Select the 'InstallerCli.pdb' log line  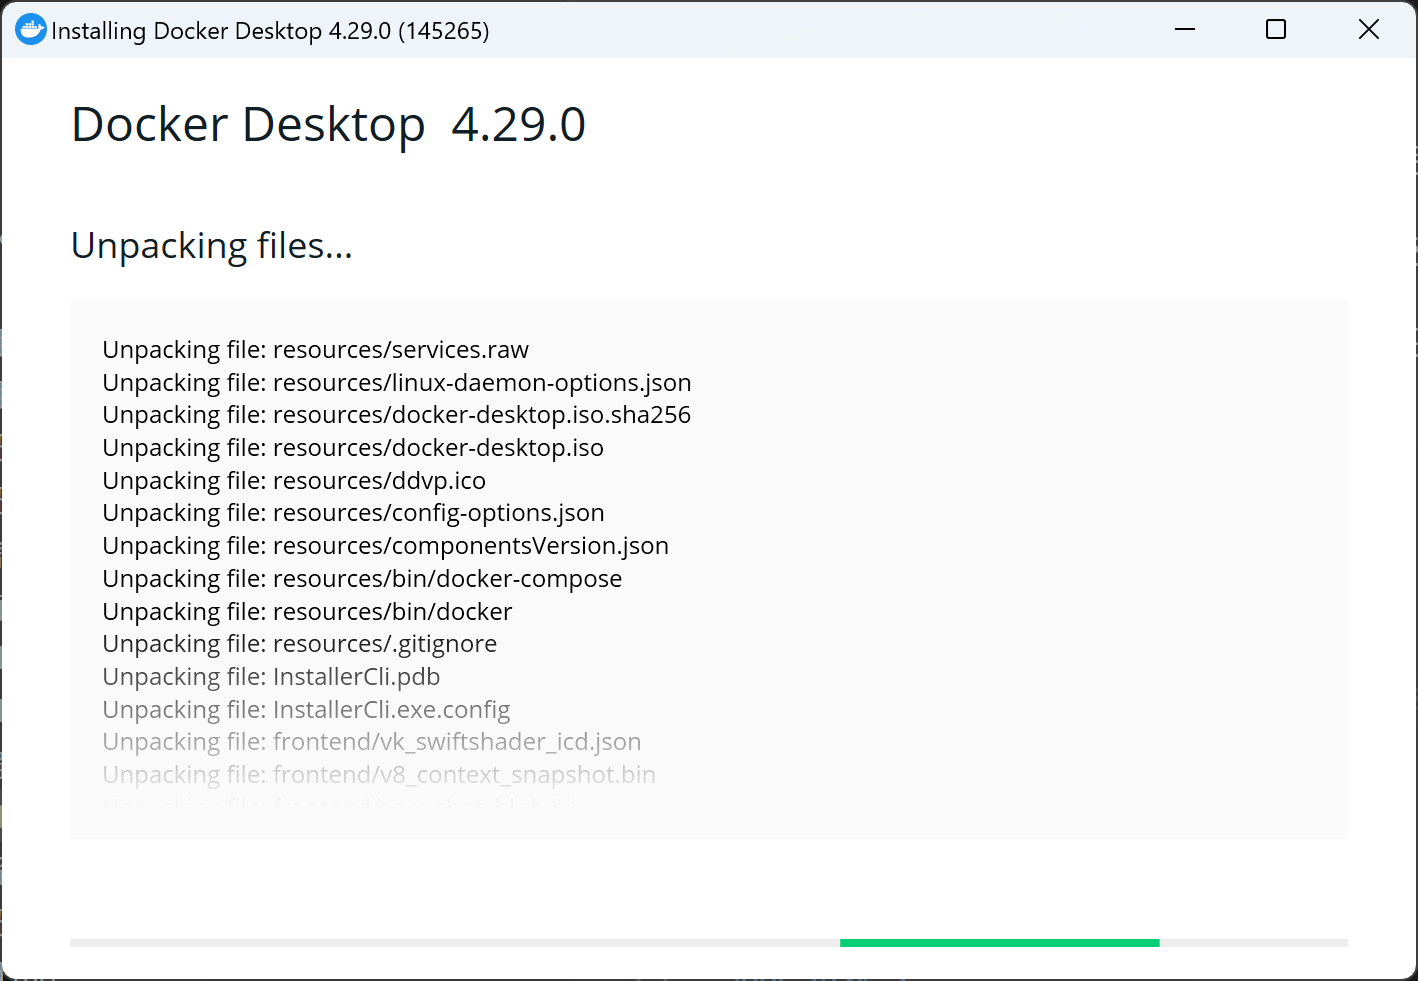tap(271, 677)
